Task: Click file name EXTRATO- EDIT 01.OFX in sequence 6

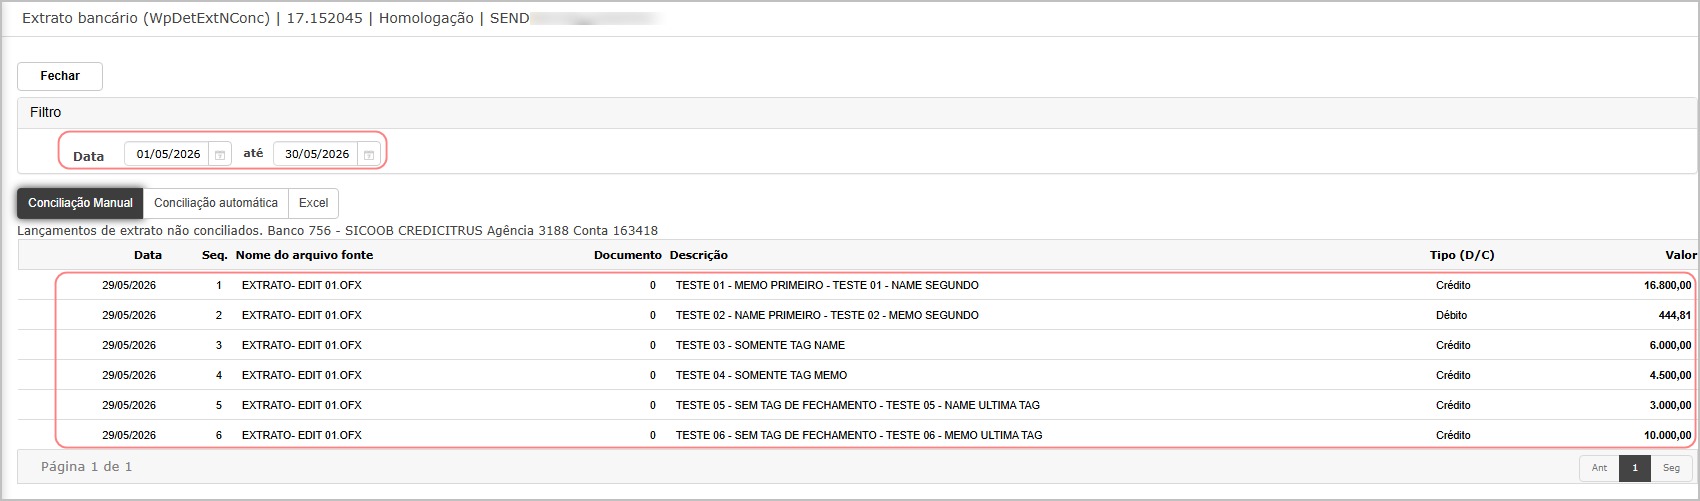Action: click(301, 435)
